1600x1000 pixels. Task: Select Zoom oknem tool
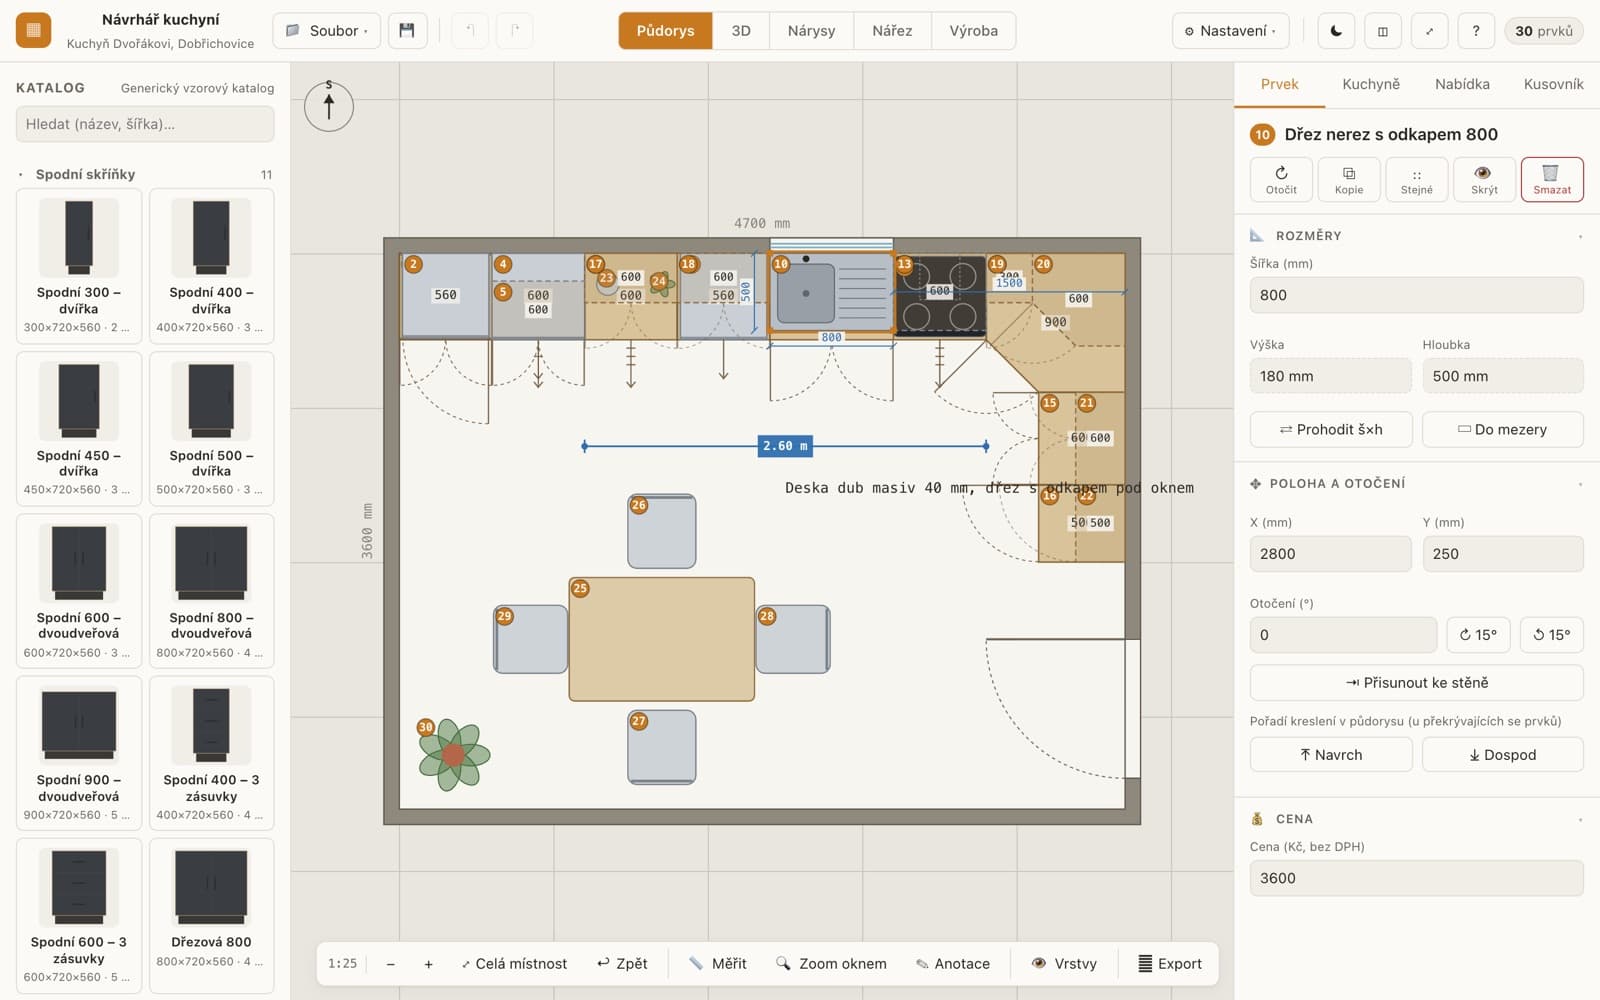831,964
